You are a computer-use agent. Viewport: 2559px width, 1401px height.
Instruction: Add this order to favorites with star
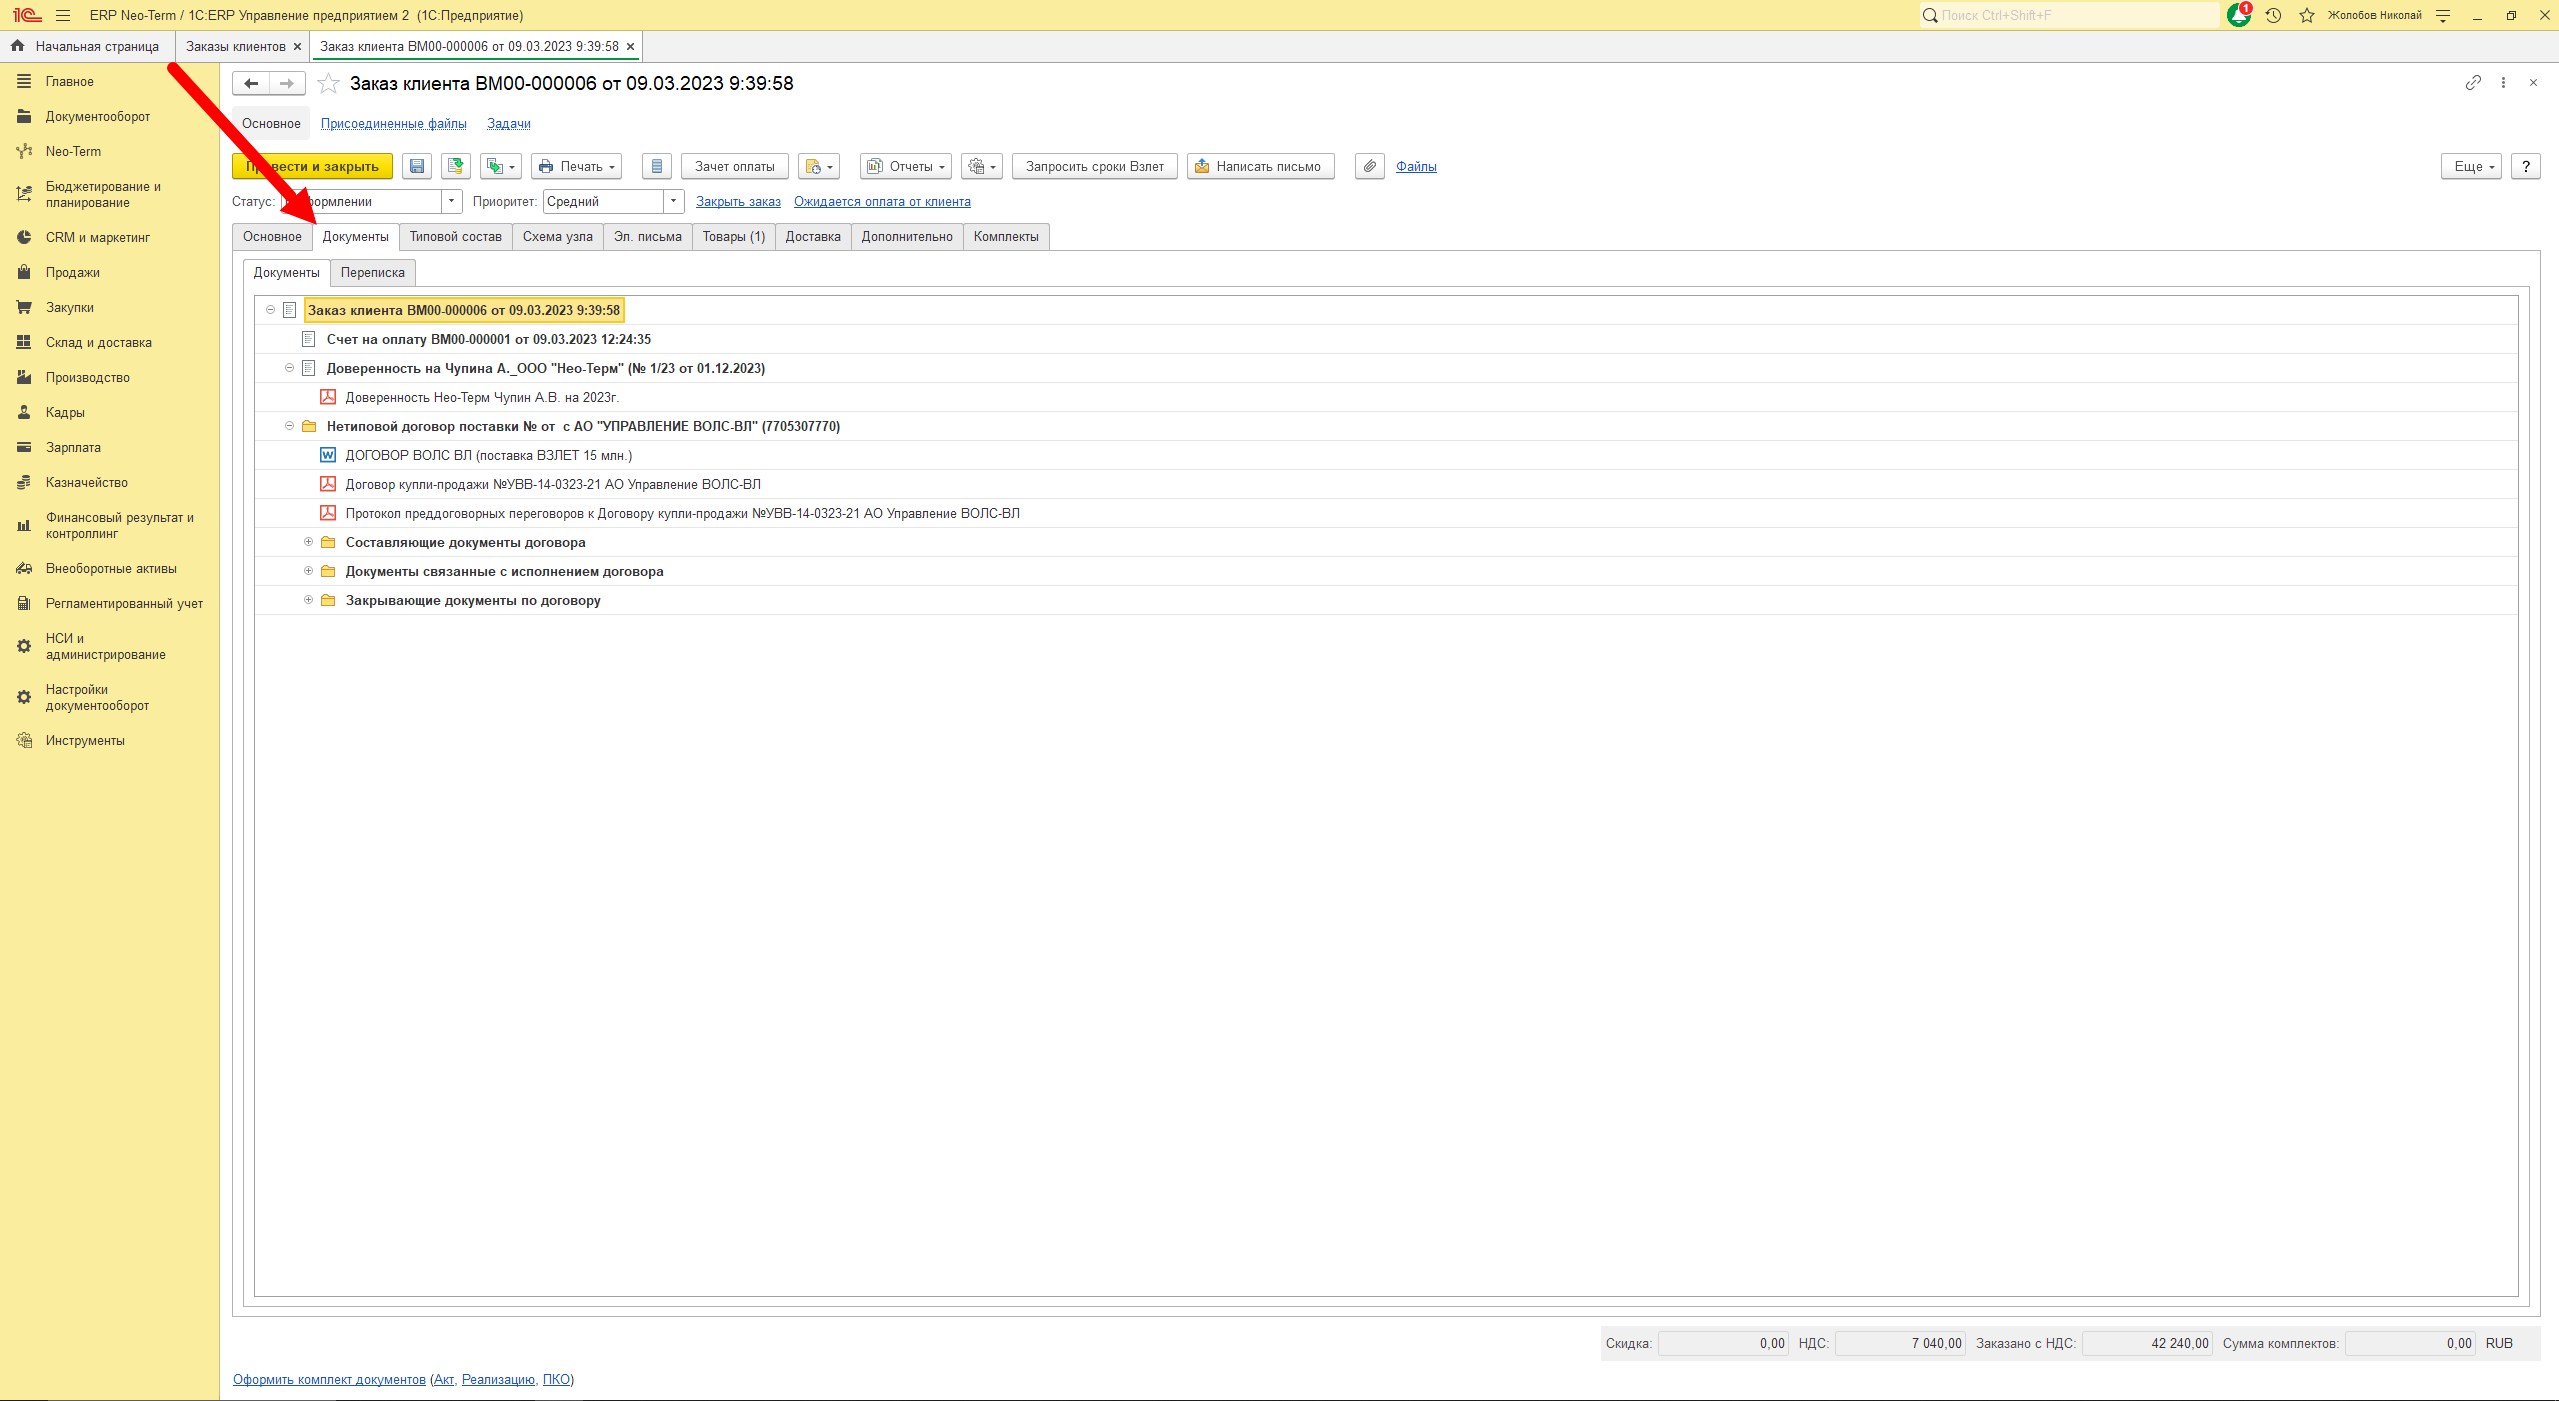click(328, 84)
